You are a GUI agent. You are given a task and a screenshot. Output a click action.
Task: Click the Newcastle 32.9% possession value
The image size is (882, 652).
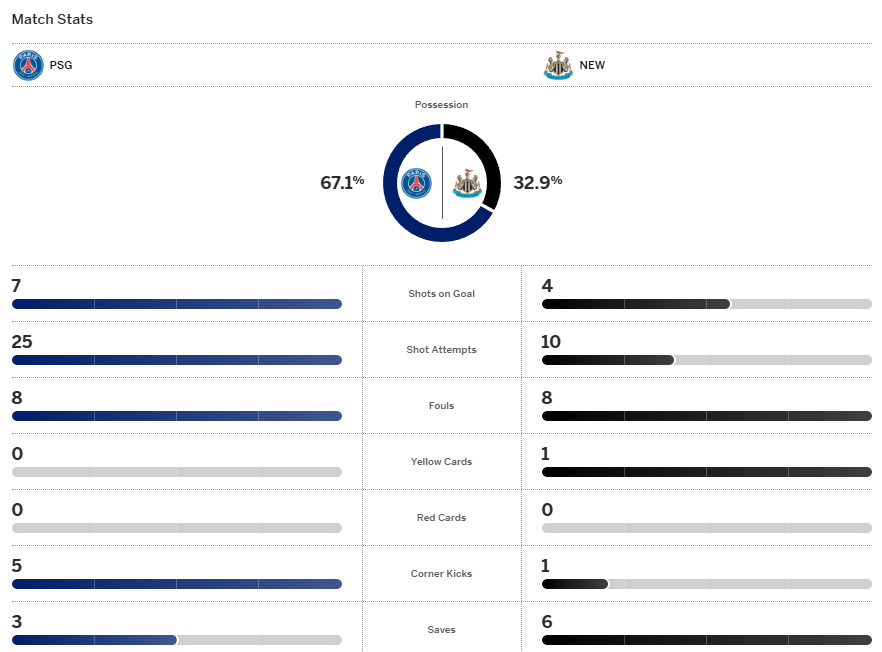click(x=538, y=182)
